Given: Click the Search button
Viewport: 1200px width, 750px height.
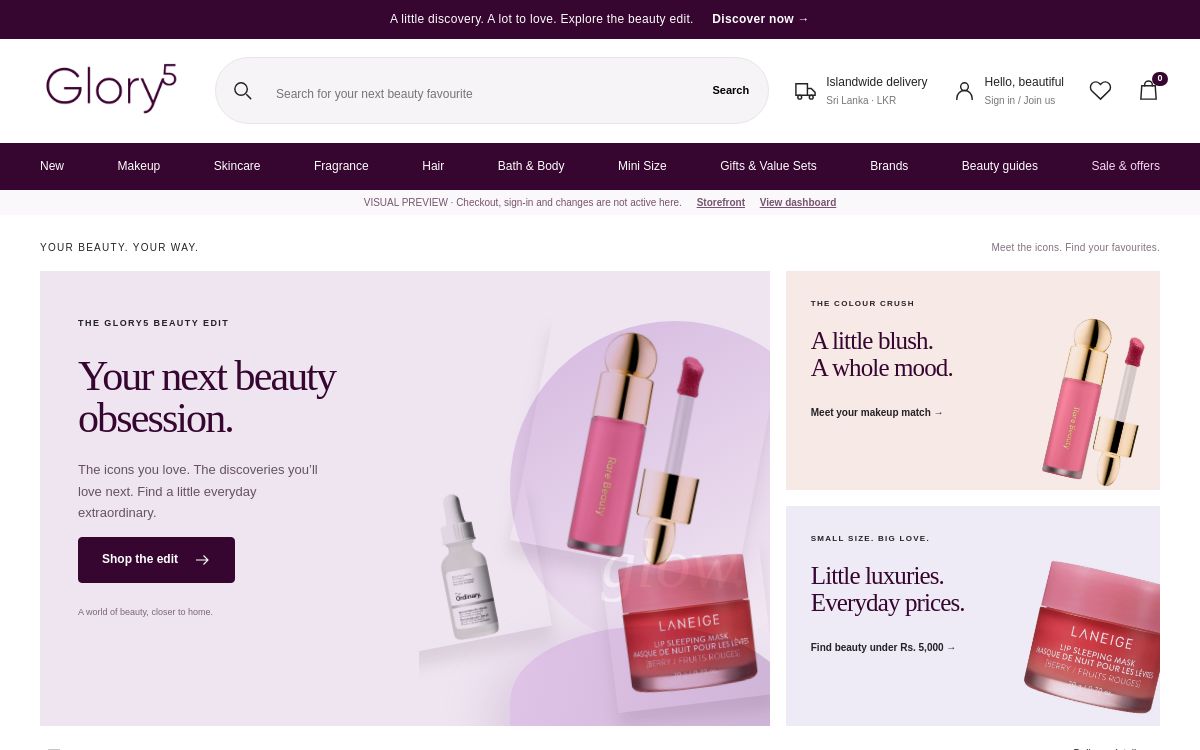Looking at the screenshot, I should (730, 90).
